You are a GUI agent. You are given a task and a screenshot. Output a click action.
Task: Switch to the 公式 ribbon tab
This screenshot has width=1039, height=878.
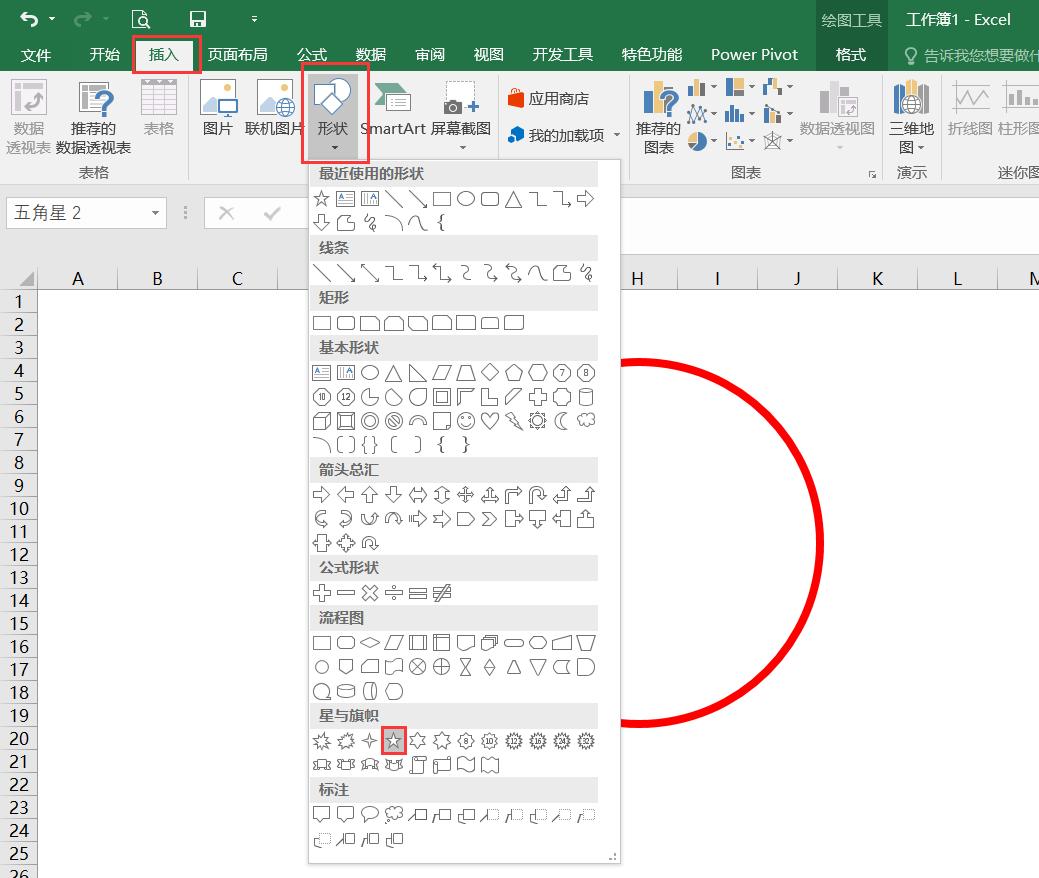pos(312,55)
